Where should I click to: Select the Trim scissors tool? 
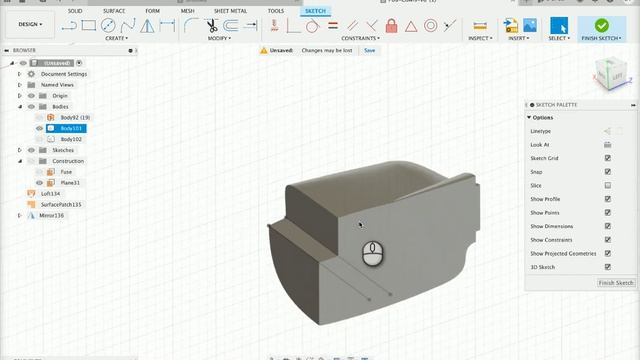(x=211, y=26)
